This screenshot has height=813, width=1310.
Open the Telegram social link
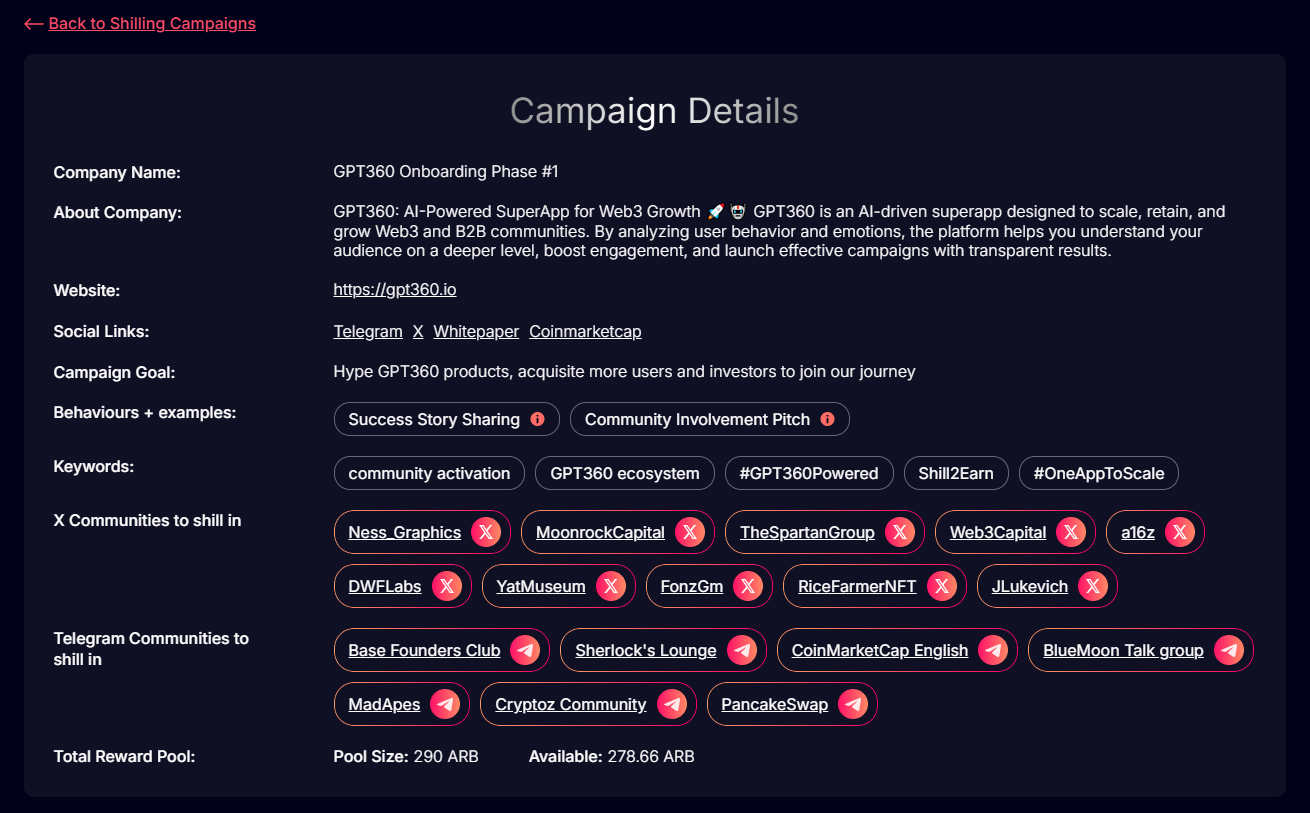point(368,331)
